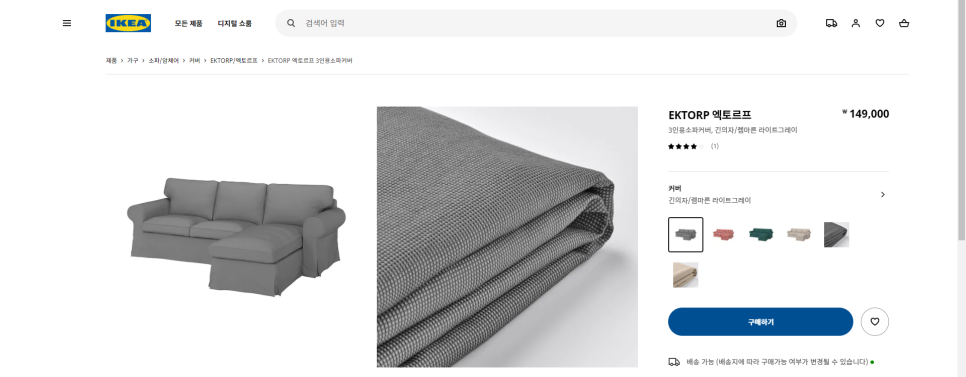Viewport: 966px width, 377px height.
Task: Open the grey sofa product image
Action: (236, 237)
